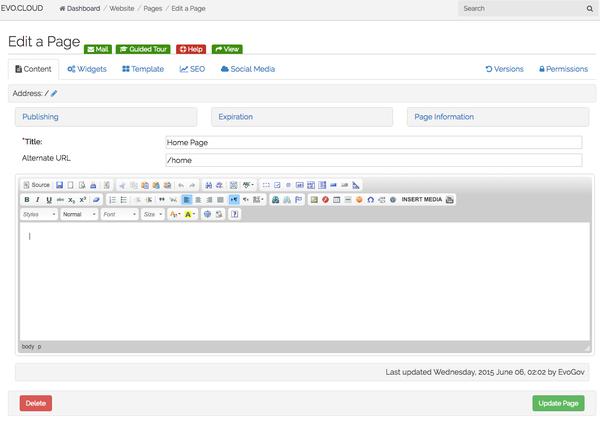Click the editor help question mark icon

[x=235, y=214]
